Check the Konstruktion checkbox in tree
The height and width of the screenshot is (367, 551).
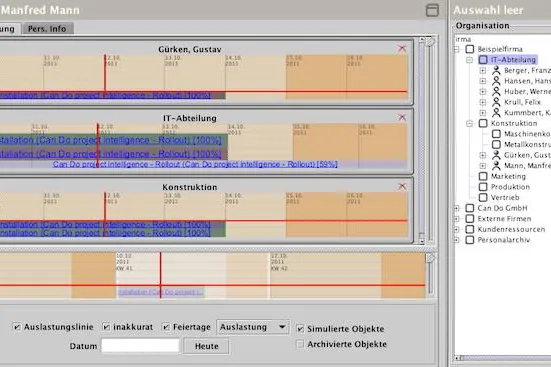(483, 123)
